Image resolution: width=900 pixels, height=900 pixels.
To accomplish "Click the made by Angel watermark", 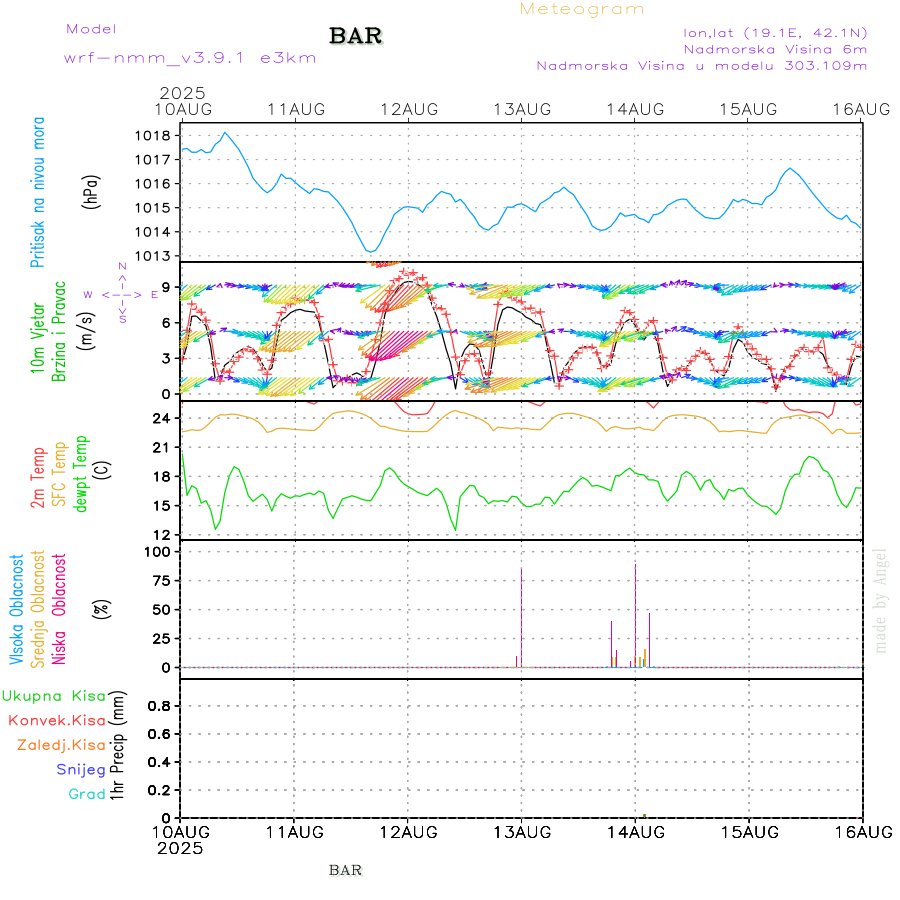I will pos(881,600).
